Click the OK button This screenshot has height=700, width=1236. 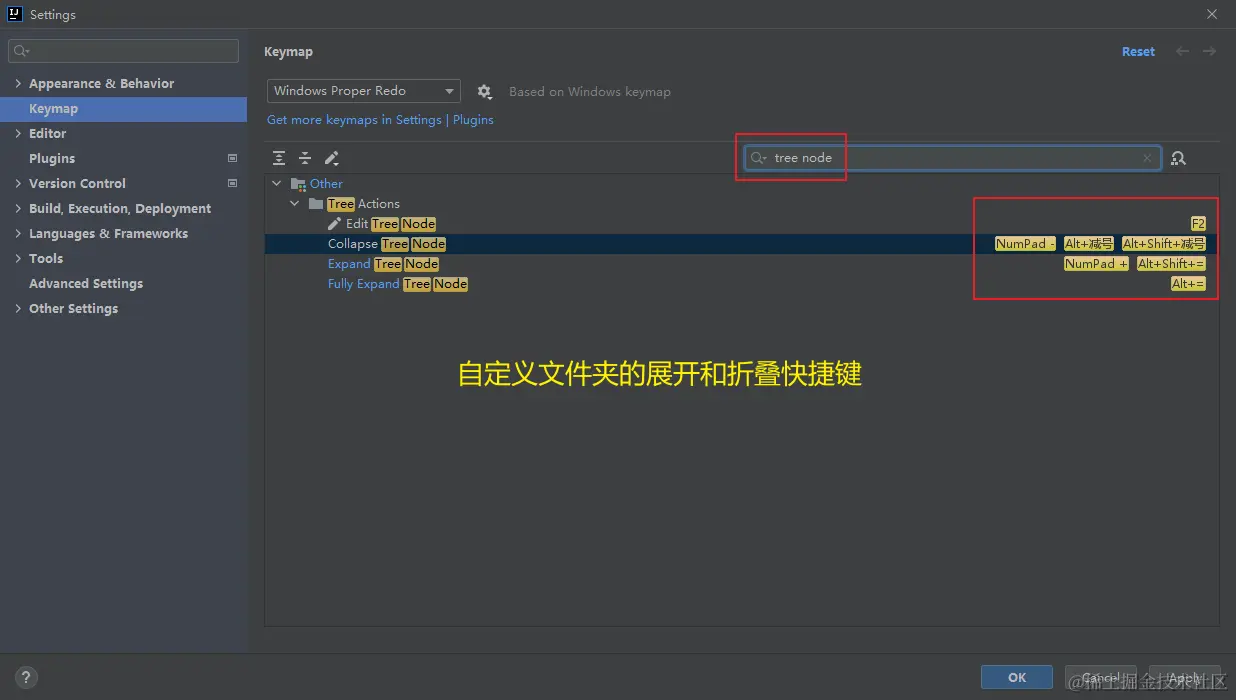(x=1017, y=677)
